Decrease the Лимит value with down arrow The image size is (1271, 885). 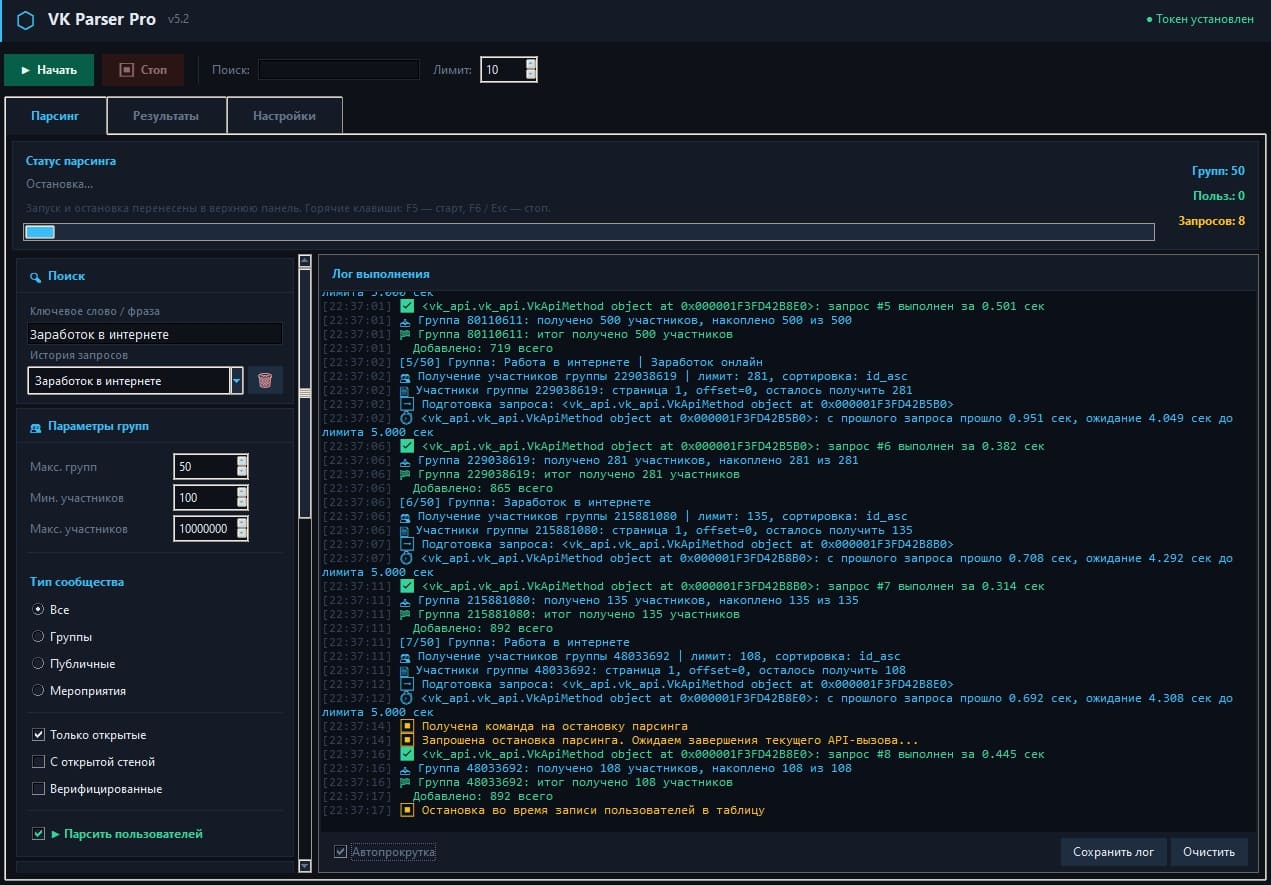point(531,74)
